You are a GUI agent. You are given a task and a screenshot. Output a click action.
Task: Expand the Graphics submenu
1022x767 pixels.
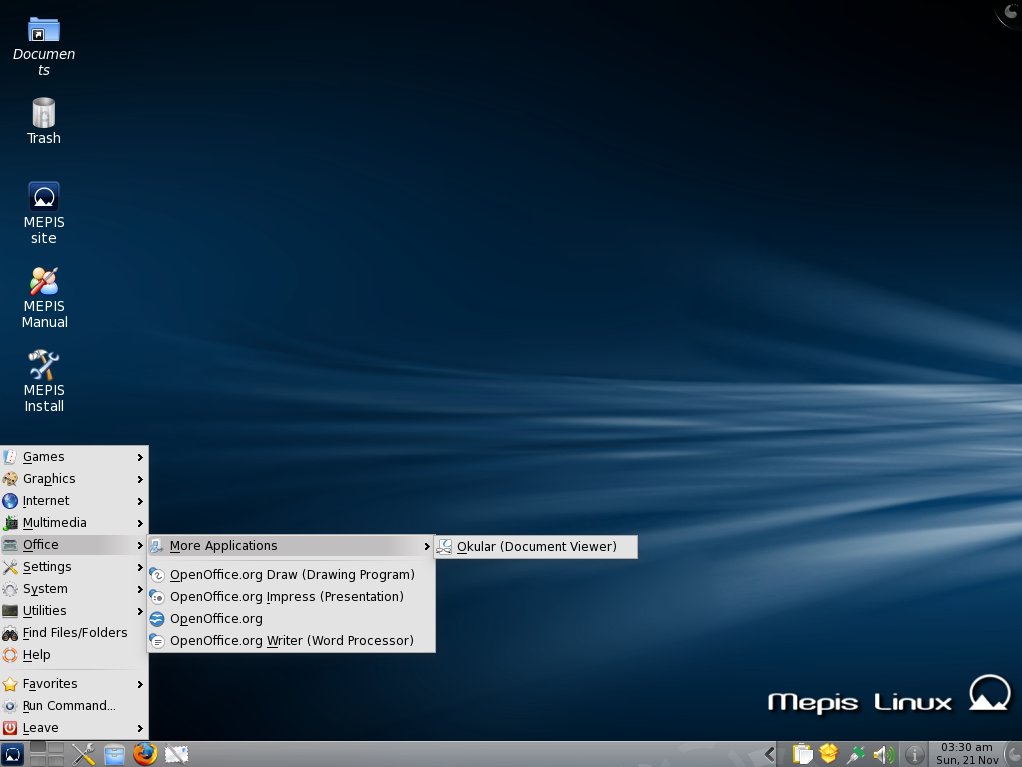(74, 479)
